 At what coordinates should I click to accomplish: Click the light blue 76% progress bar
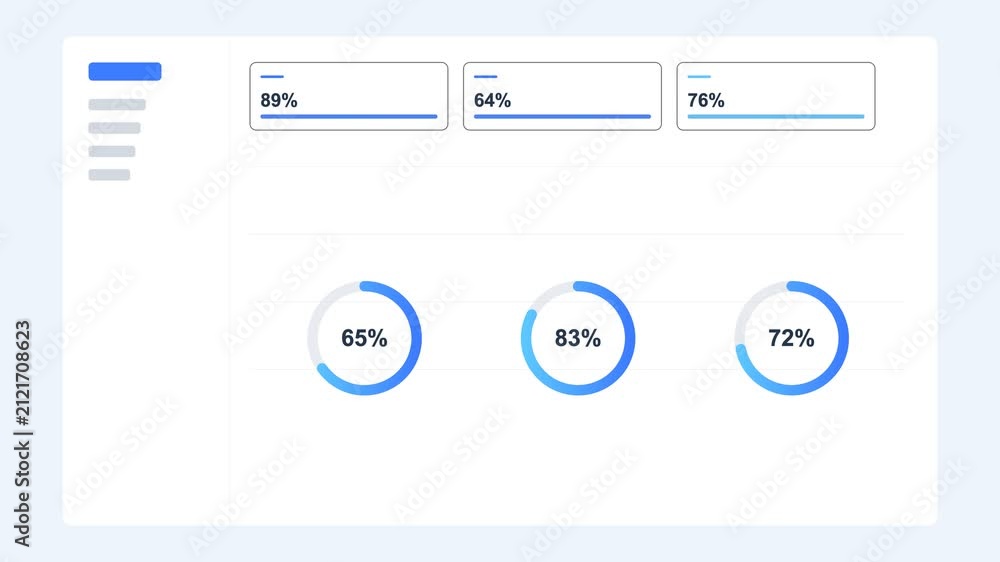point(776,117)
